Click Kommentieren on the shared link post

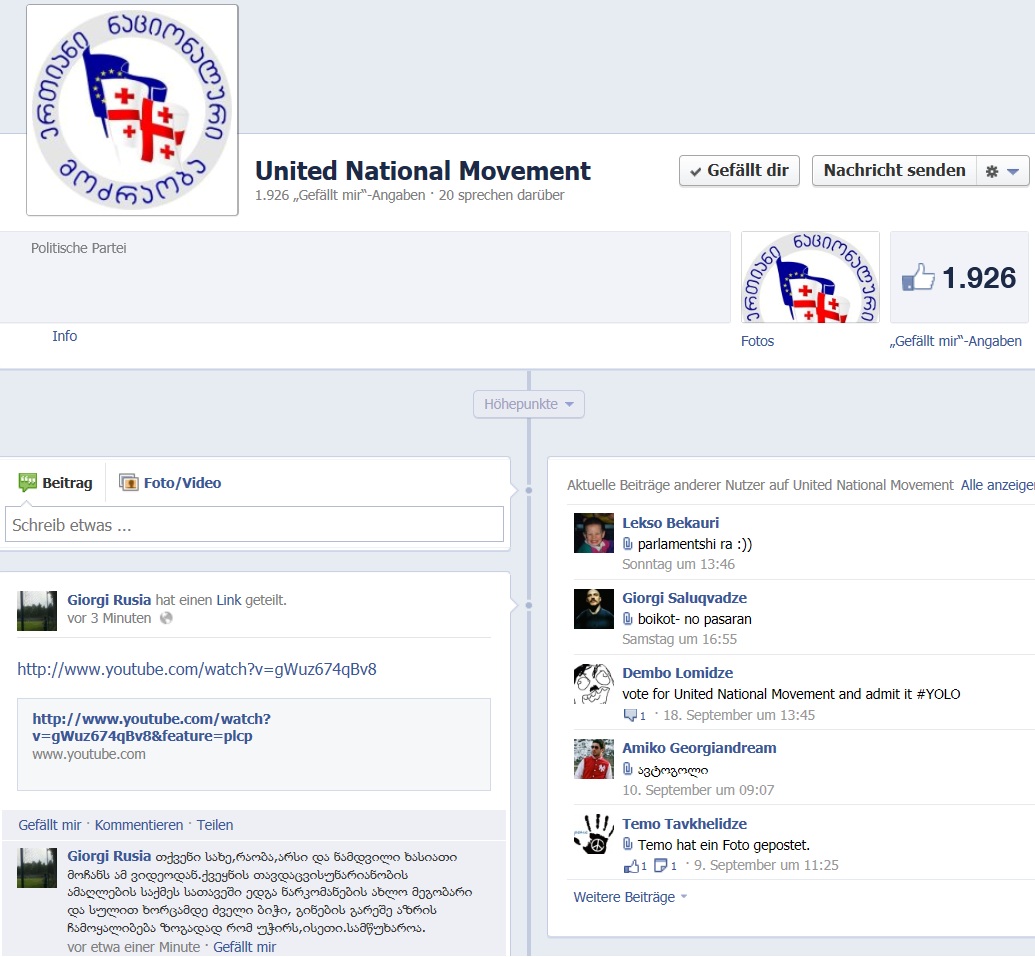click(139, 825)
